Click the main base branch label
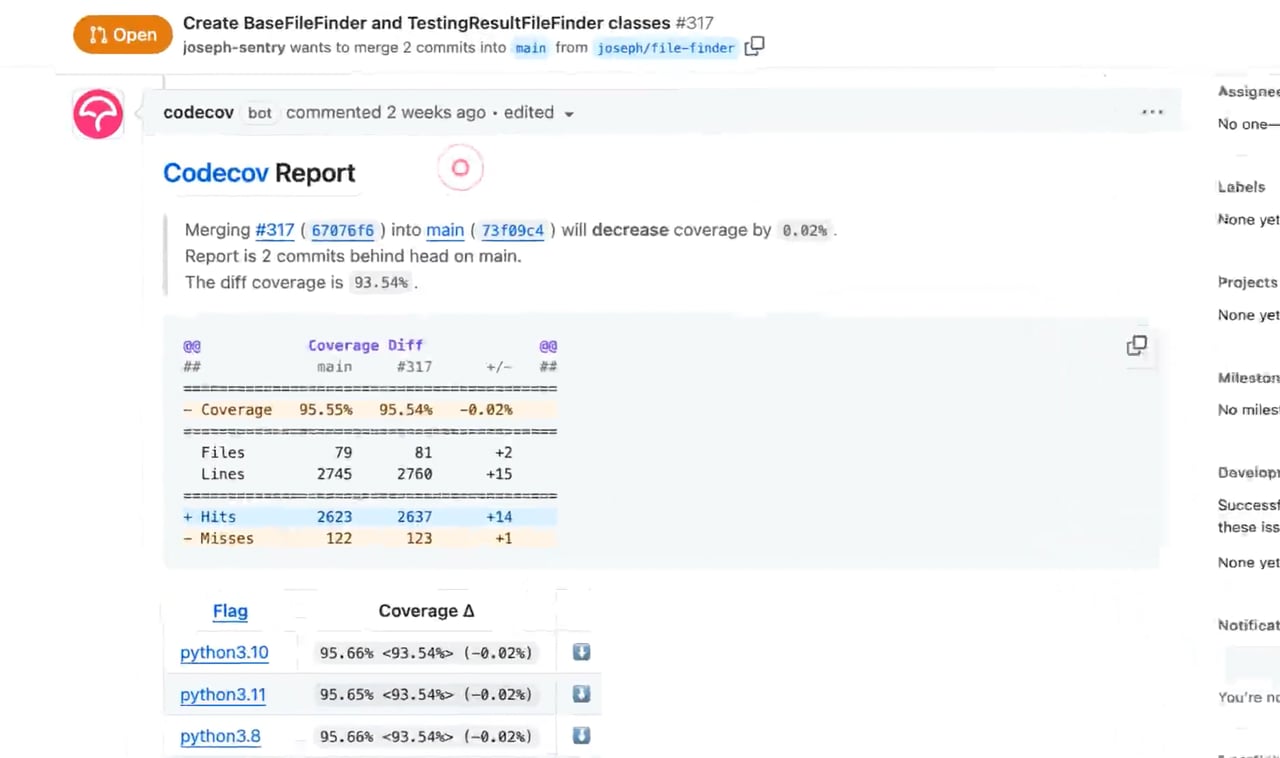Screen dimensions: 1280x758 [531, 48]
